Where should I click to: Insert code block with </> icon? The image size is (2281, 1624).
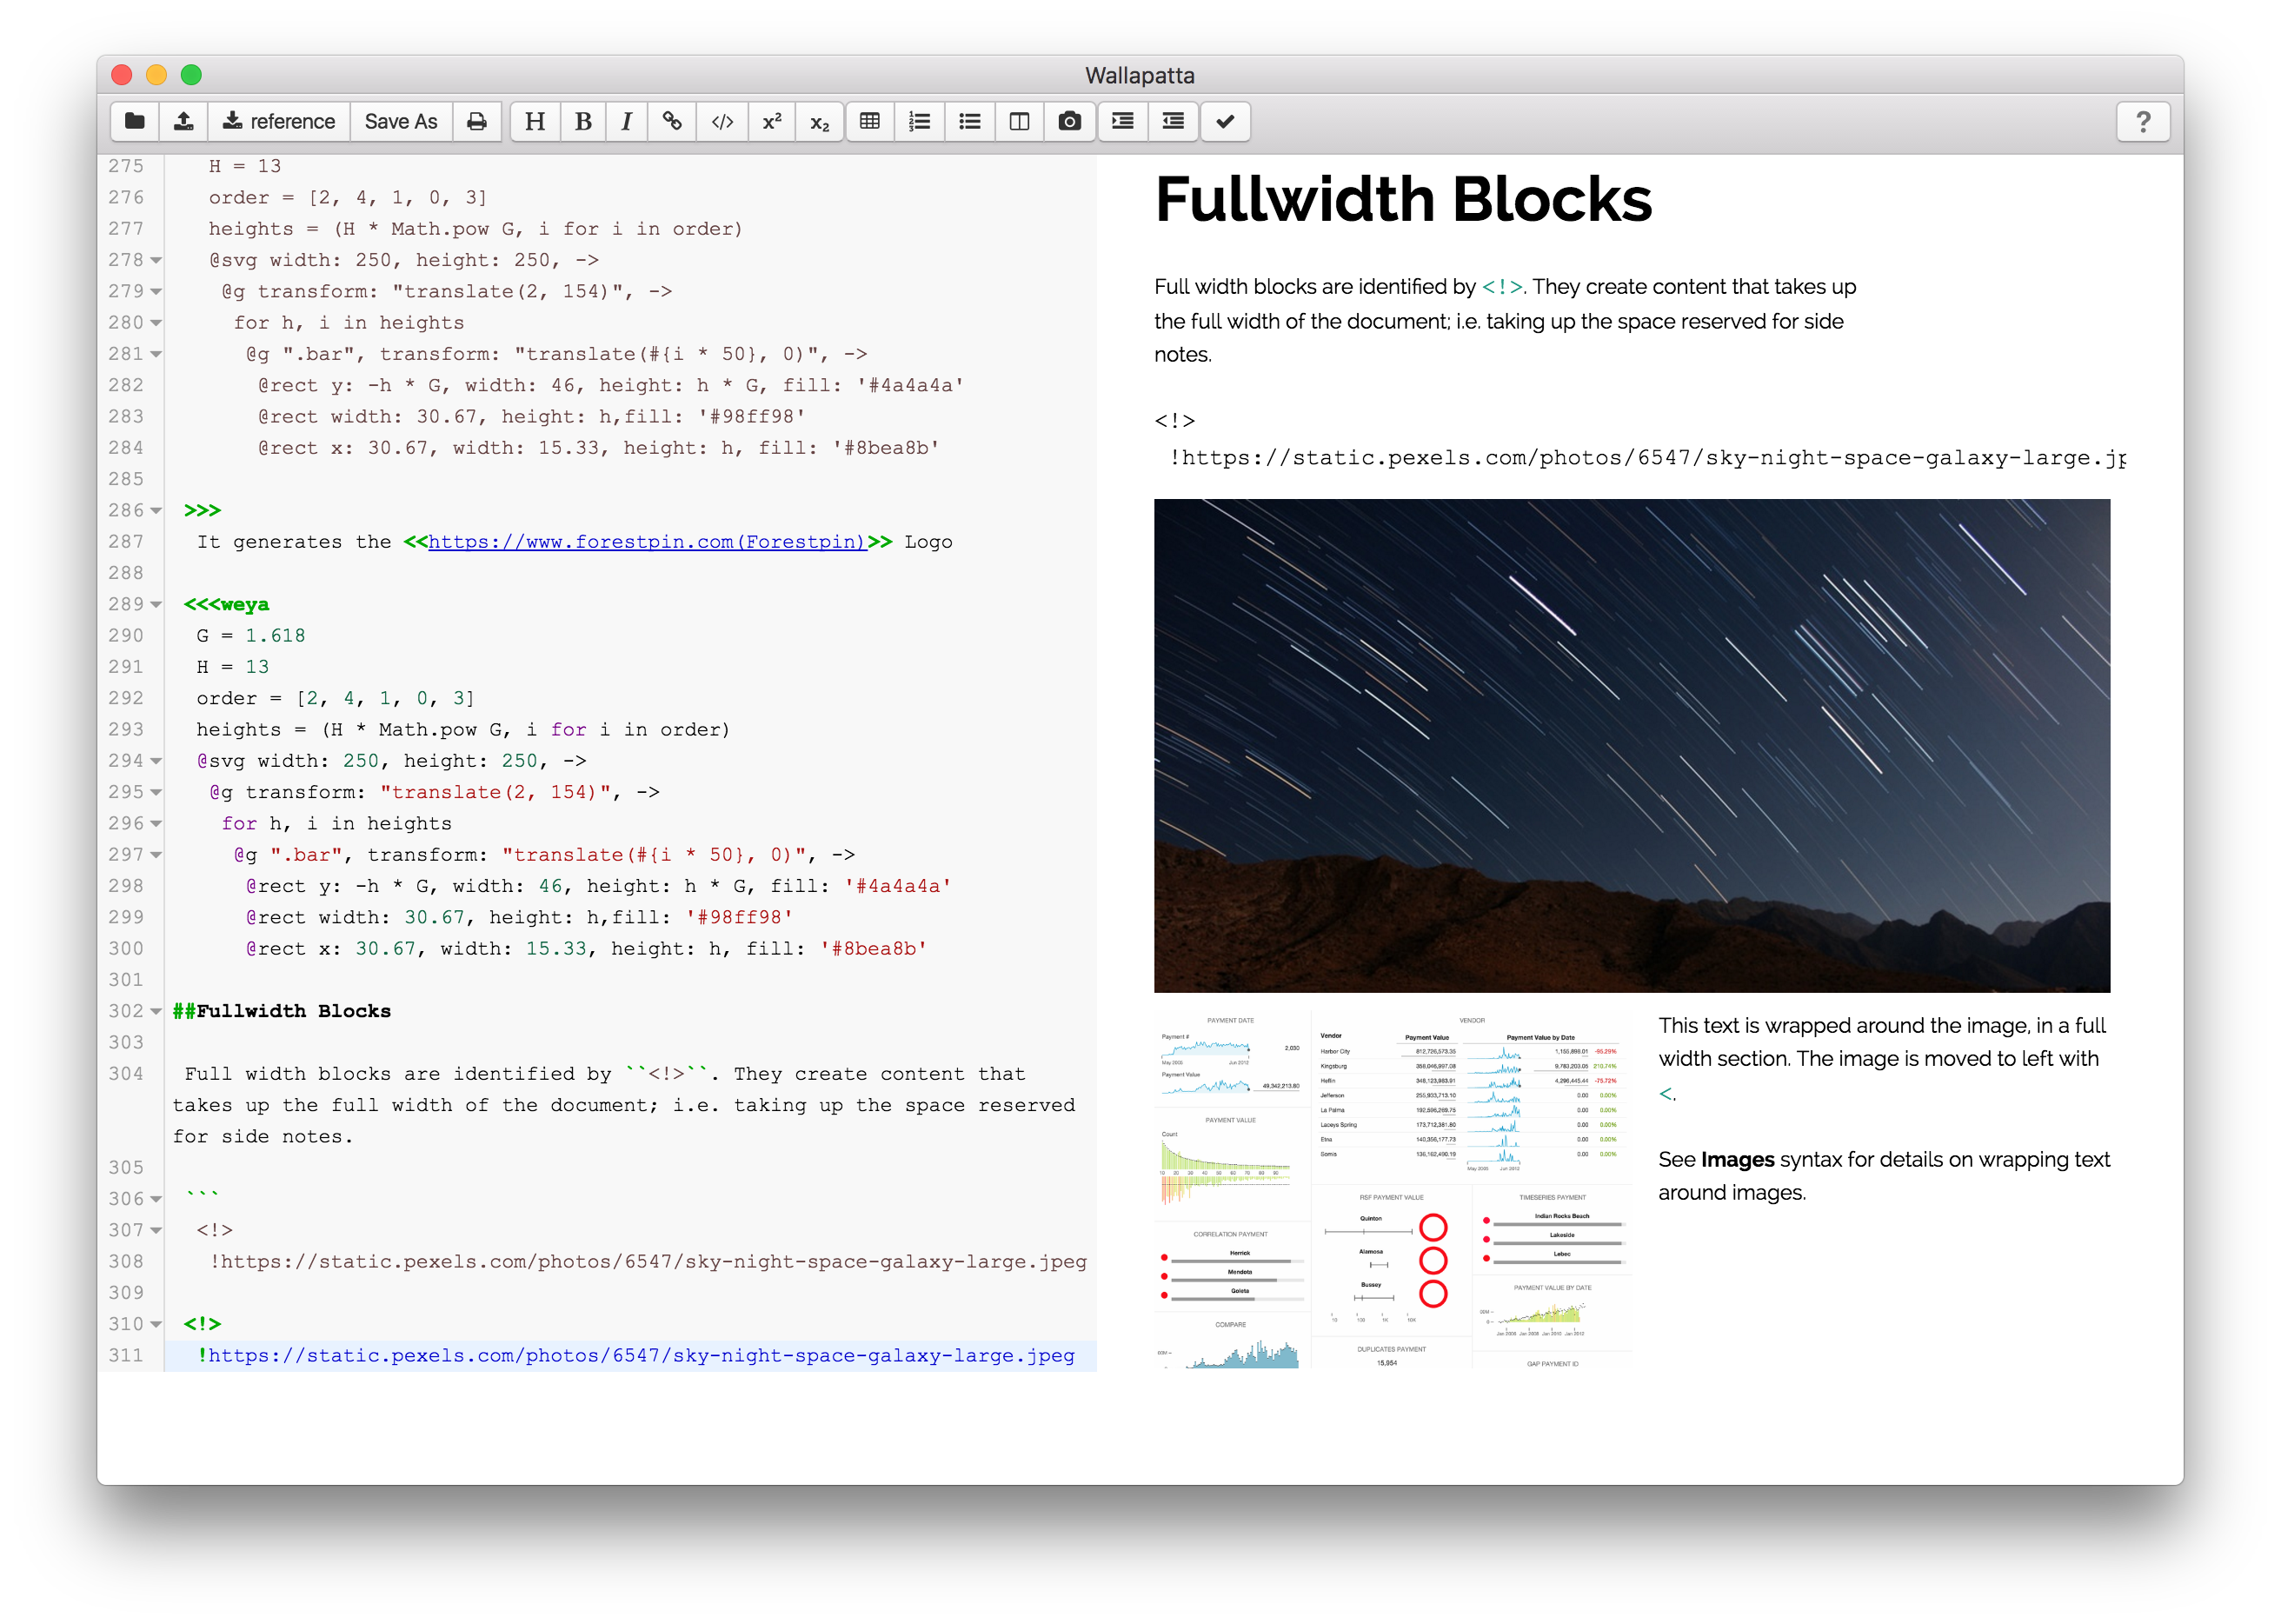(722, 121)
